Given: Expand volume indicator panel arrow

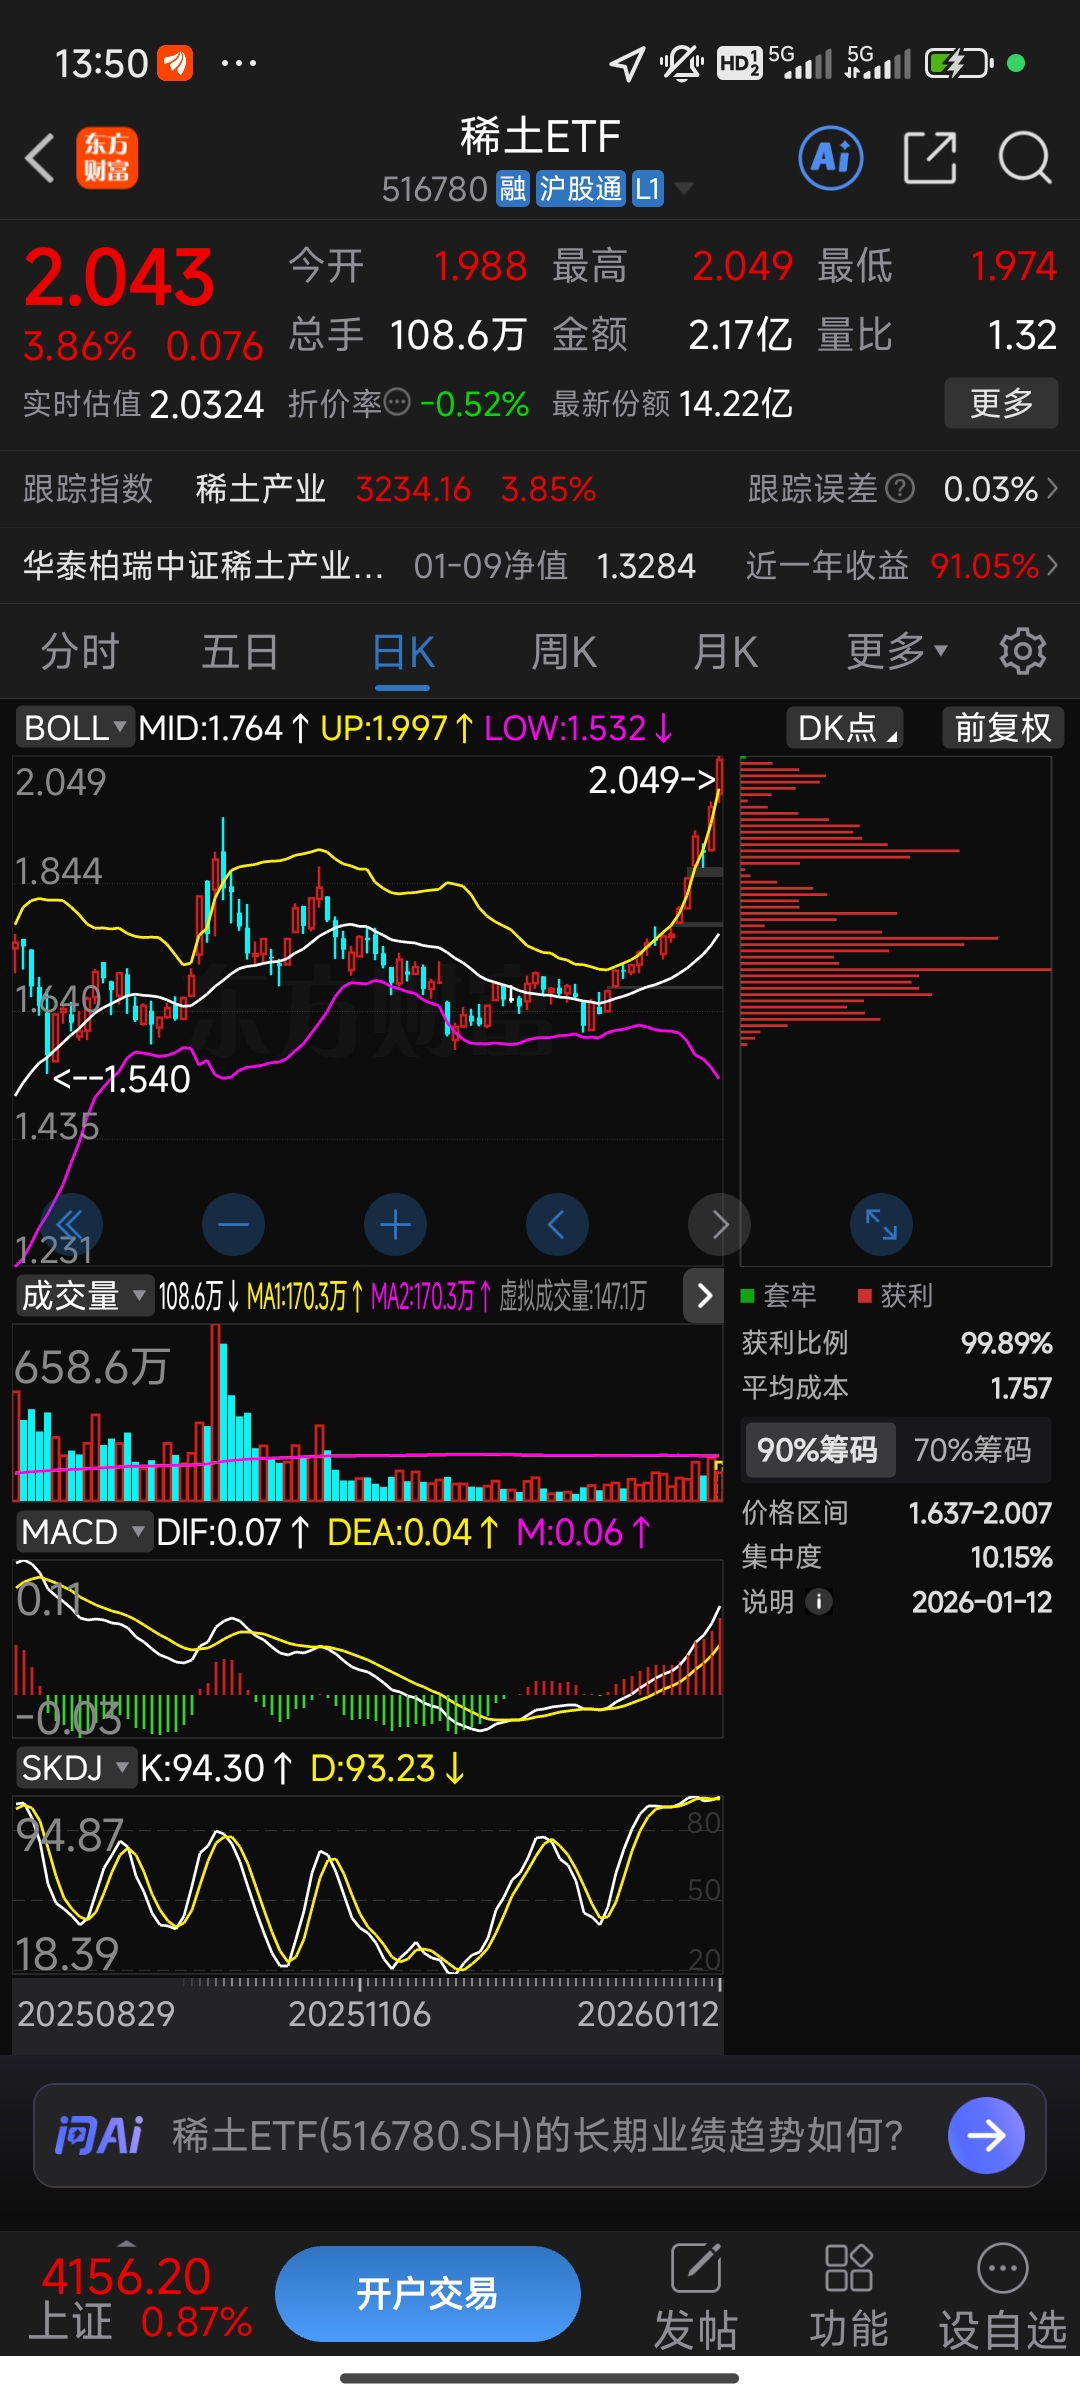Looking at the screenshot, I should pos(704,1296).
